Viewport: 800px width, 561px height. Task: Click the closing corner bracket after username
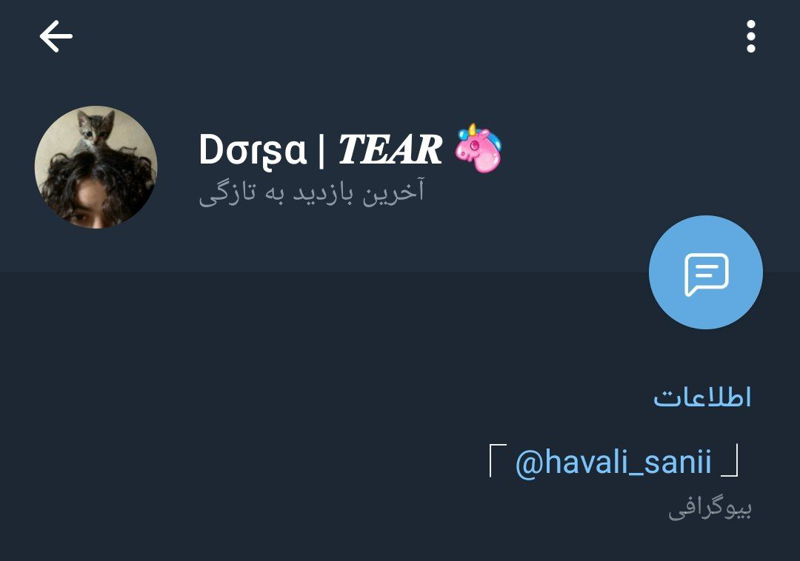(x=730, y=460)
